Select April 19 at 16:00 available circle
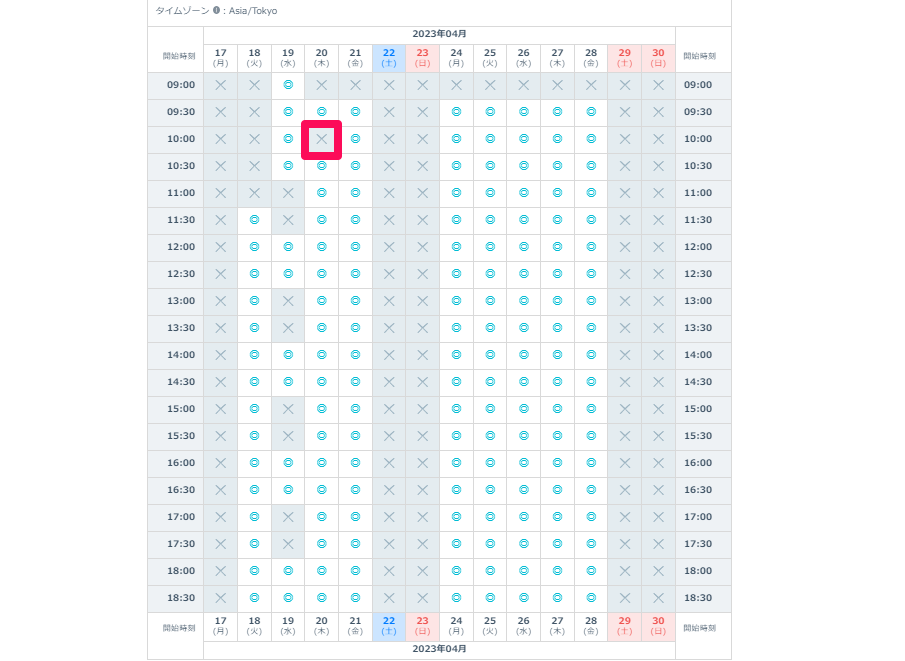This screenshot has height=661, width=905. pyautogui.click(x=288, y=463)
